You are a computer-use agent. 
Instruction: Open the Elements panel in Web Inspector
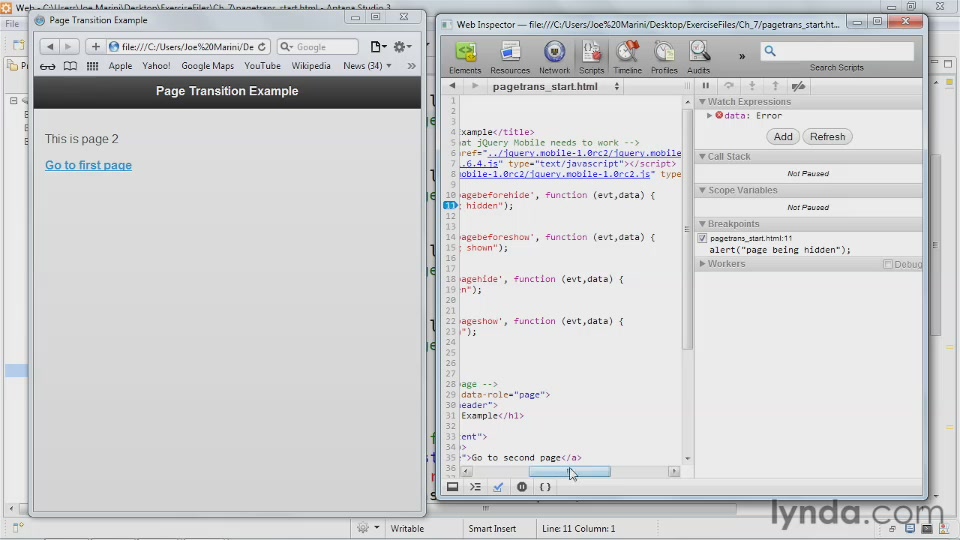pos(465,58)
